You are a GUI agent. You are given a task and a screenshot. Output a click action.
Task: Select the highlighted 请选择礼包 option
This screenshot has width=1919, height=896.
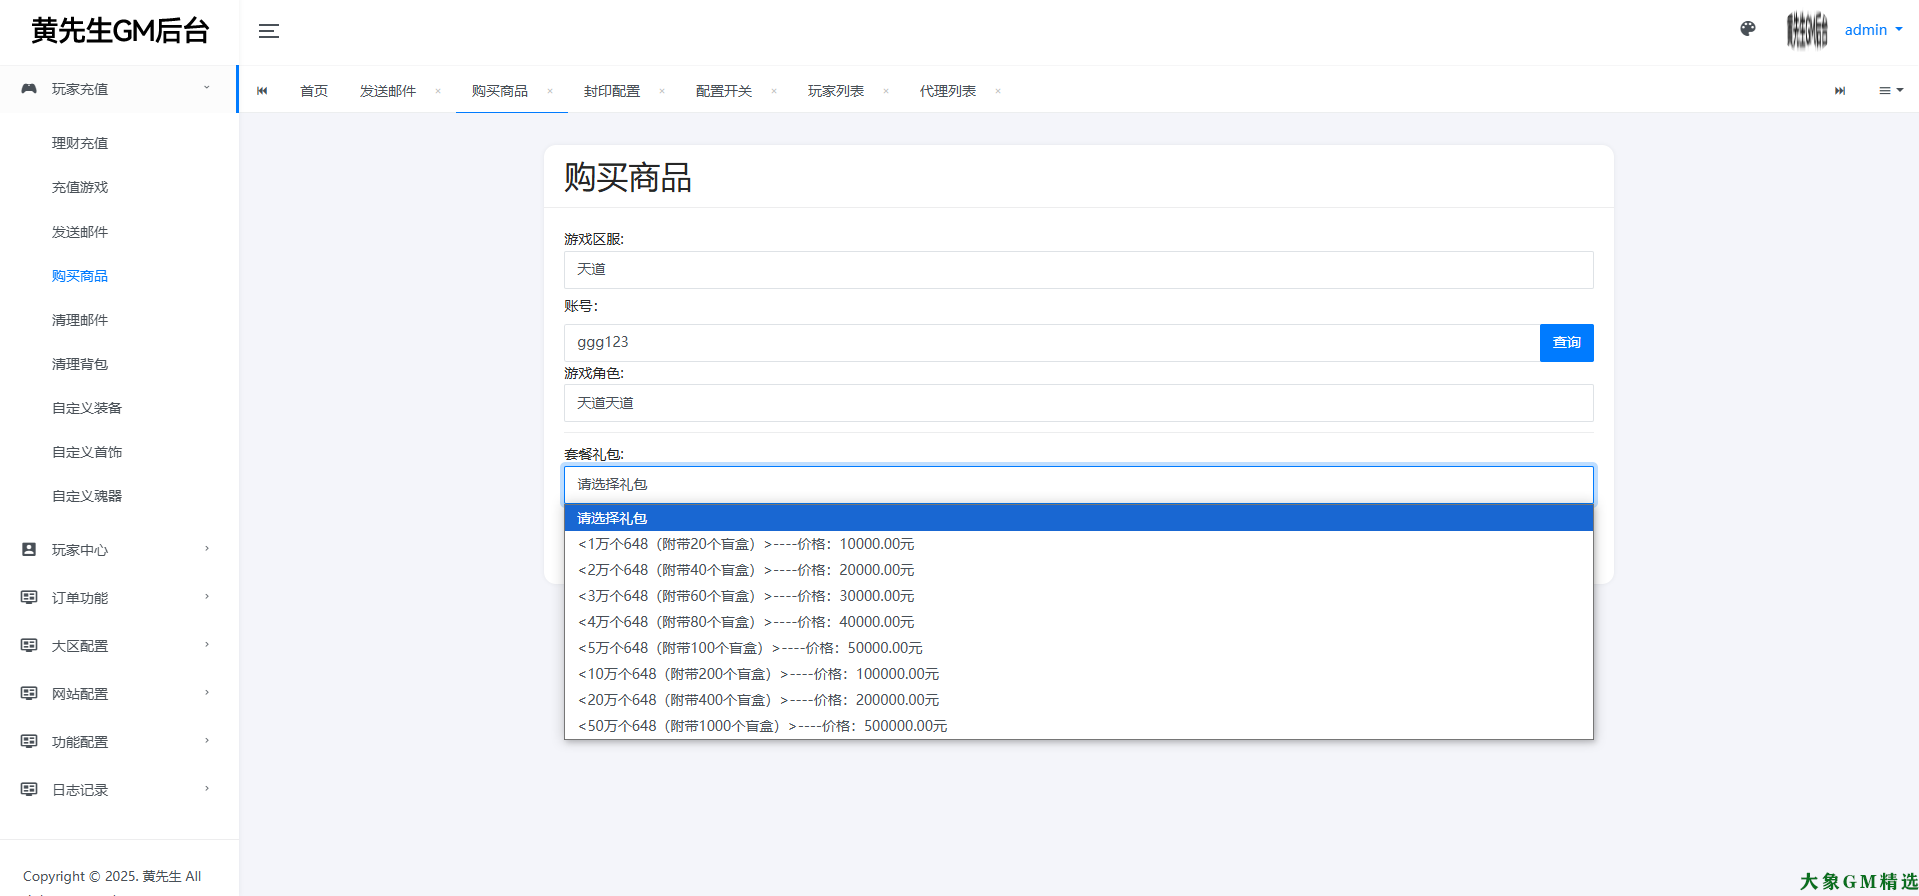[x=1078, y=518]
